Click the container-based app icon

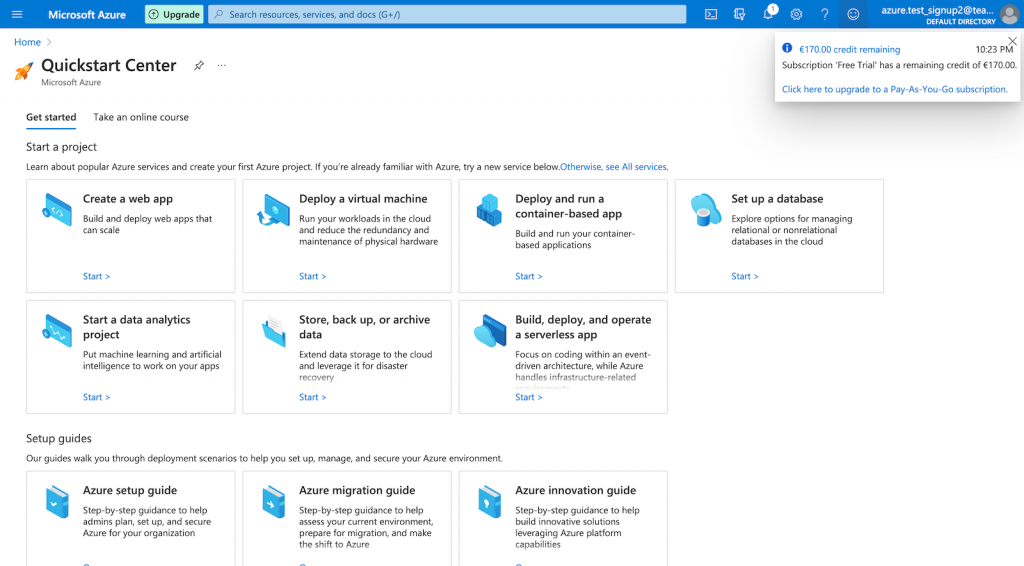489,210
